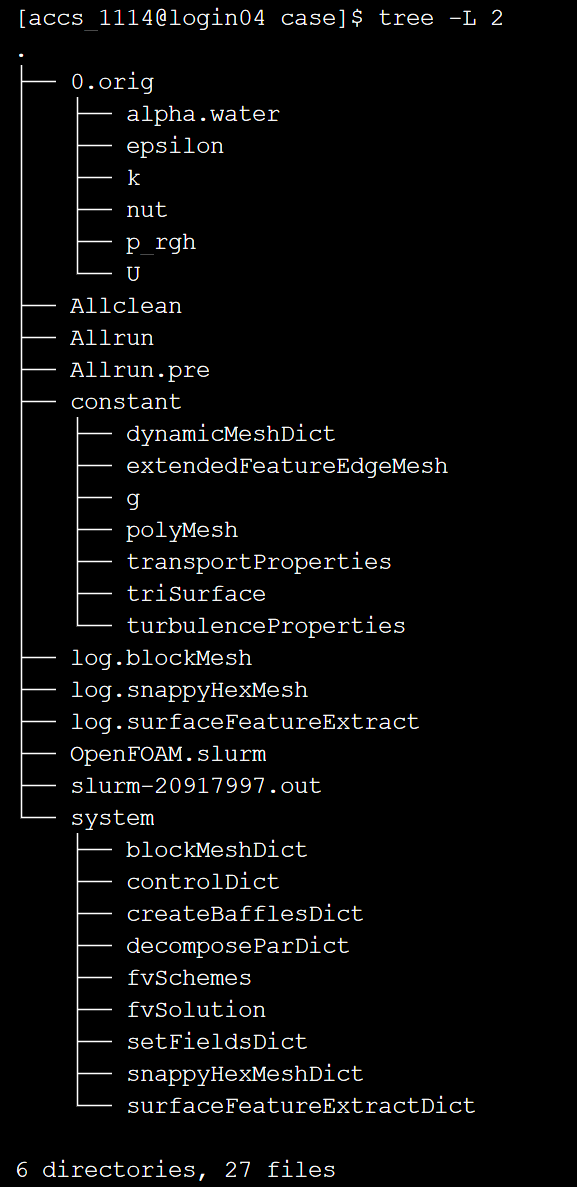Screen dimensions: 577x1187
Task: Click the extendedFeatureEdgeMesh entry
Action: click(x=287, y=466)
